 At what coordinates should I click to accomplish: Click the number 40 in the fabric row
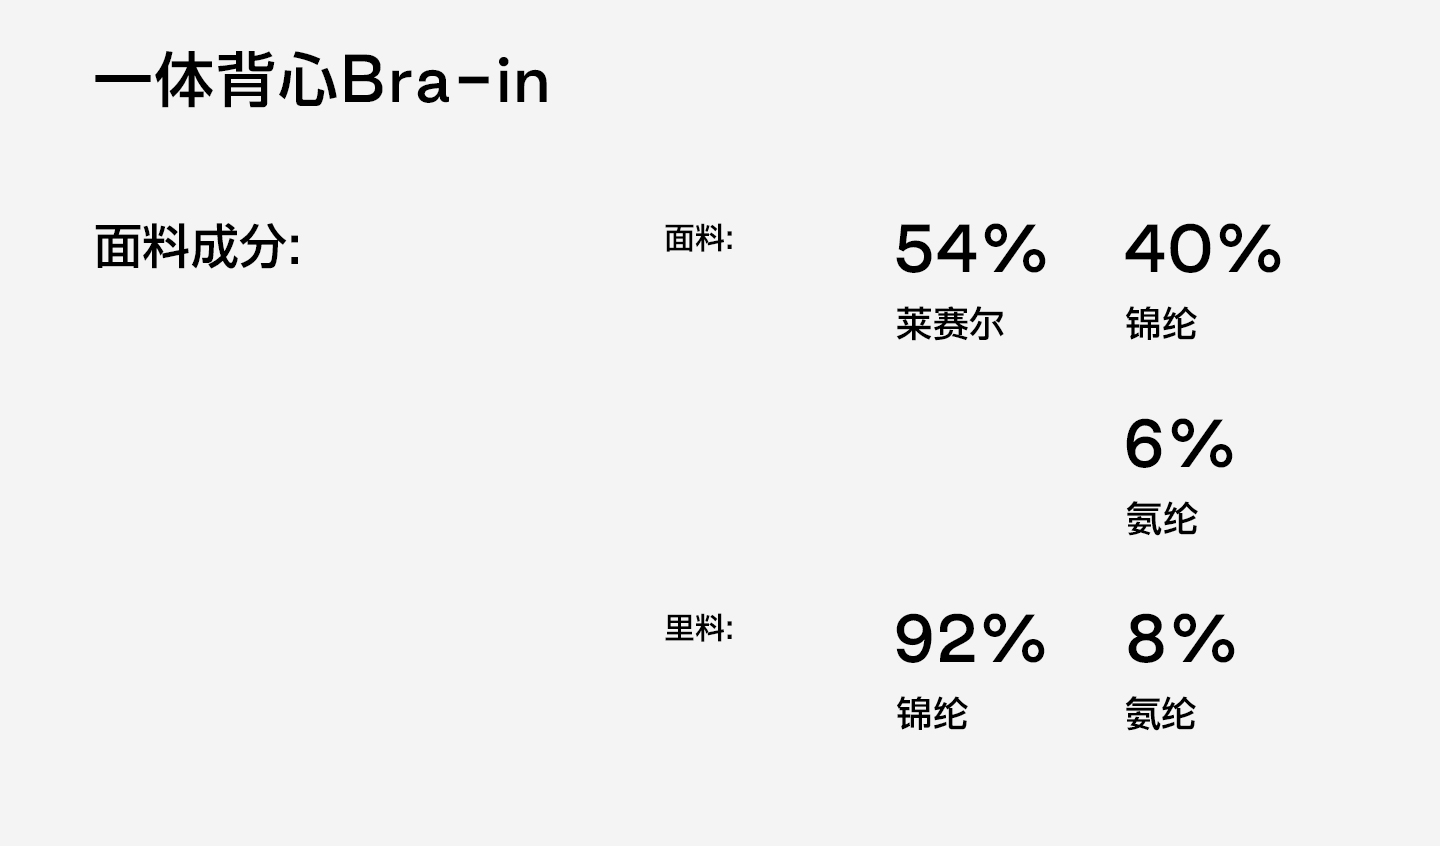click(1168, 248)
